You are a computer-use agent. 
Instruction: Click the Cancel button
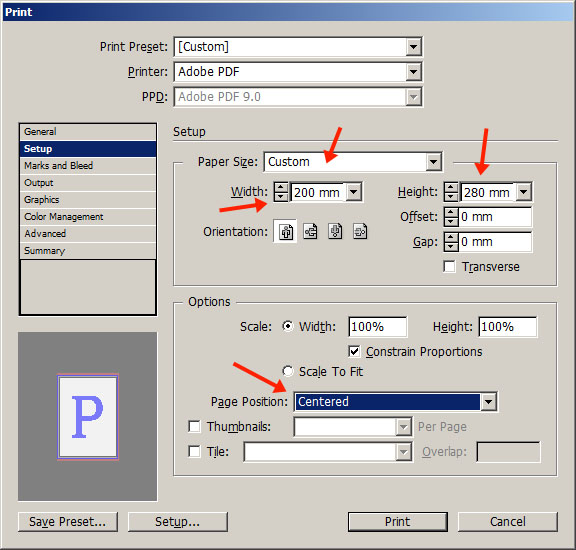(508, 522)
